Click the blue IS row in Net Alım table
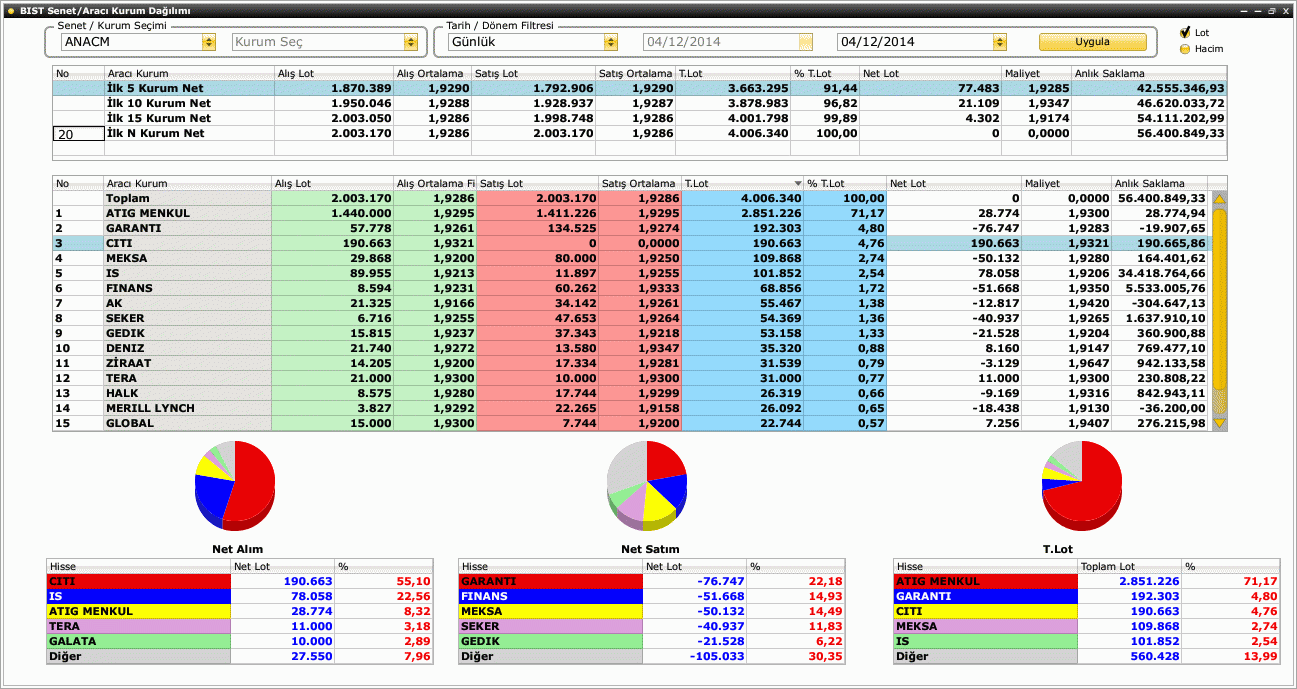 point(239,596)
